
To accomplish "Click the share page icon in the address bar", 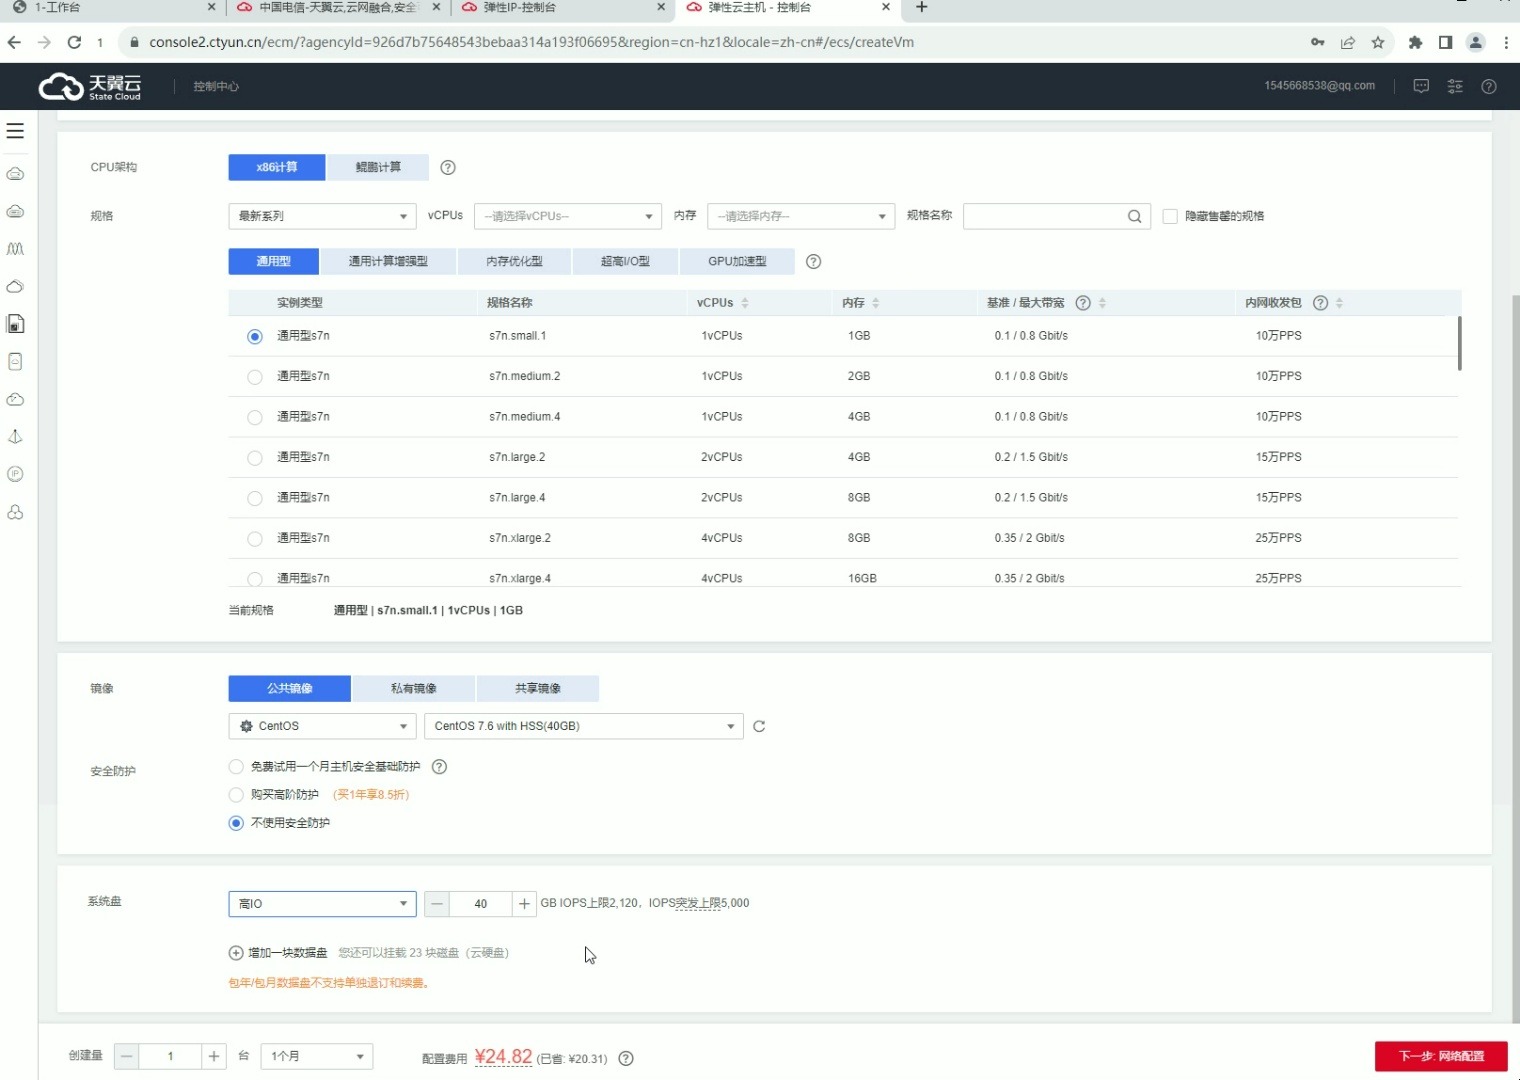I will click(x=1348, y=42).
